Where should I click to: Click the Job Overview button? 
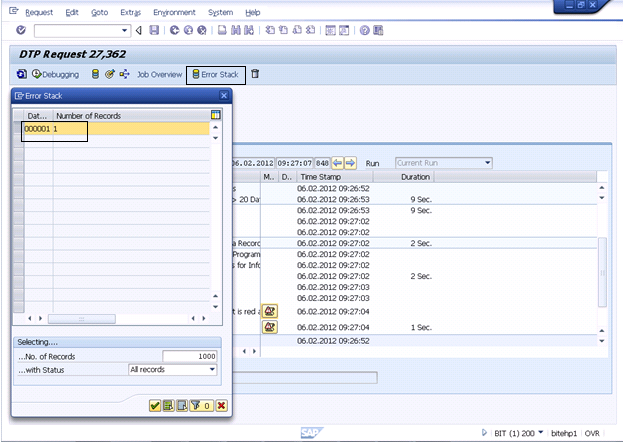pyautogui.click(x=159, y=74)
